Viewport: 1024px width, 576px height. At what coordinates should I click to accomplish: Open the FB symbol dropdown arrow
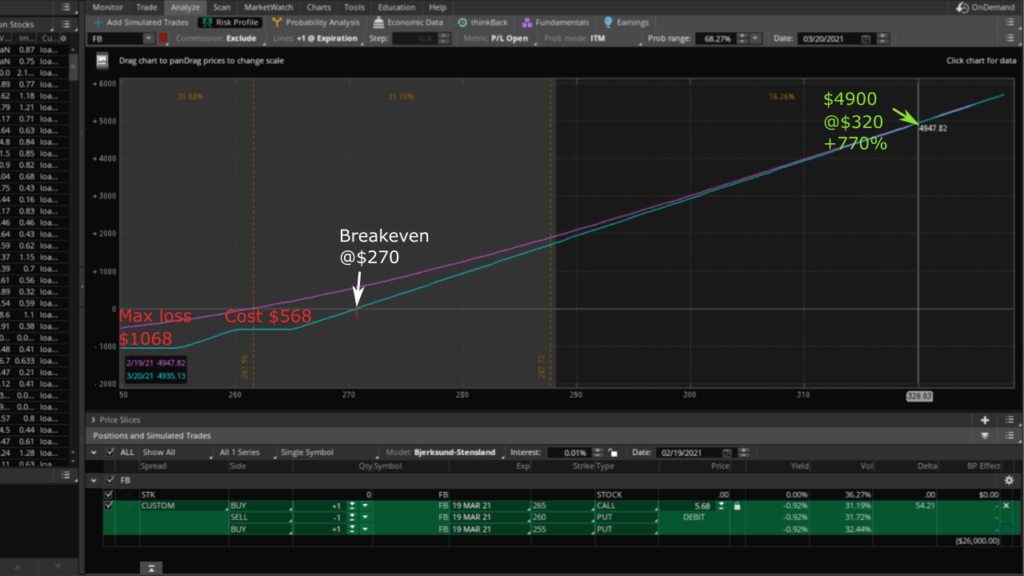(x=148, y=39)
